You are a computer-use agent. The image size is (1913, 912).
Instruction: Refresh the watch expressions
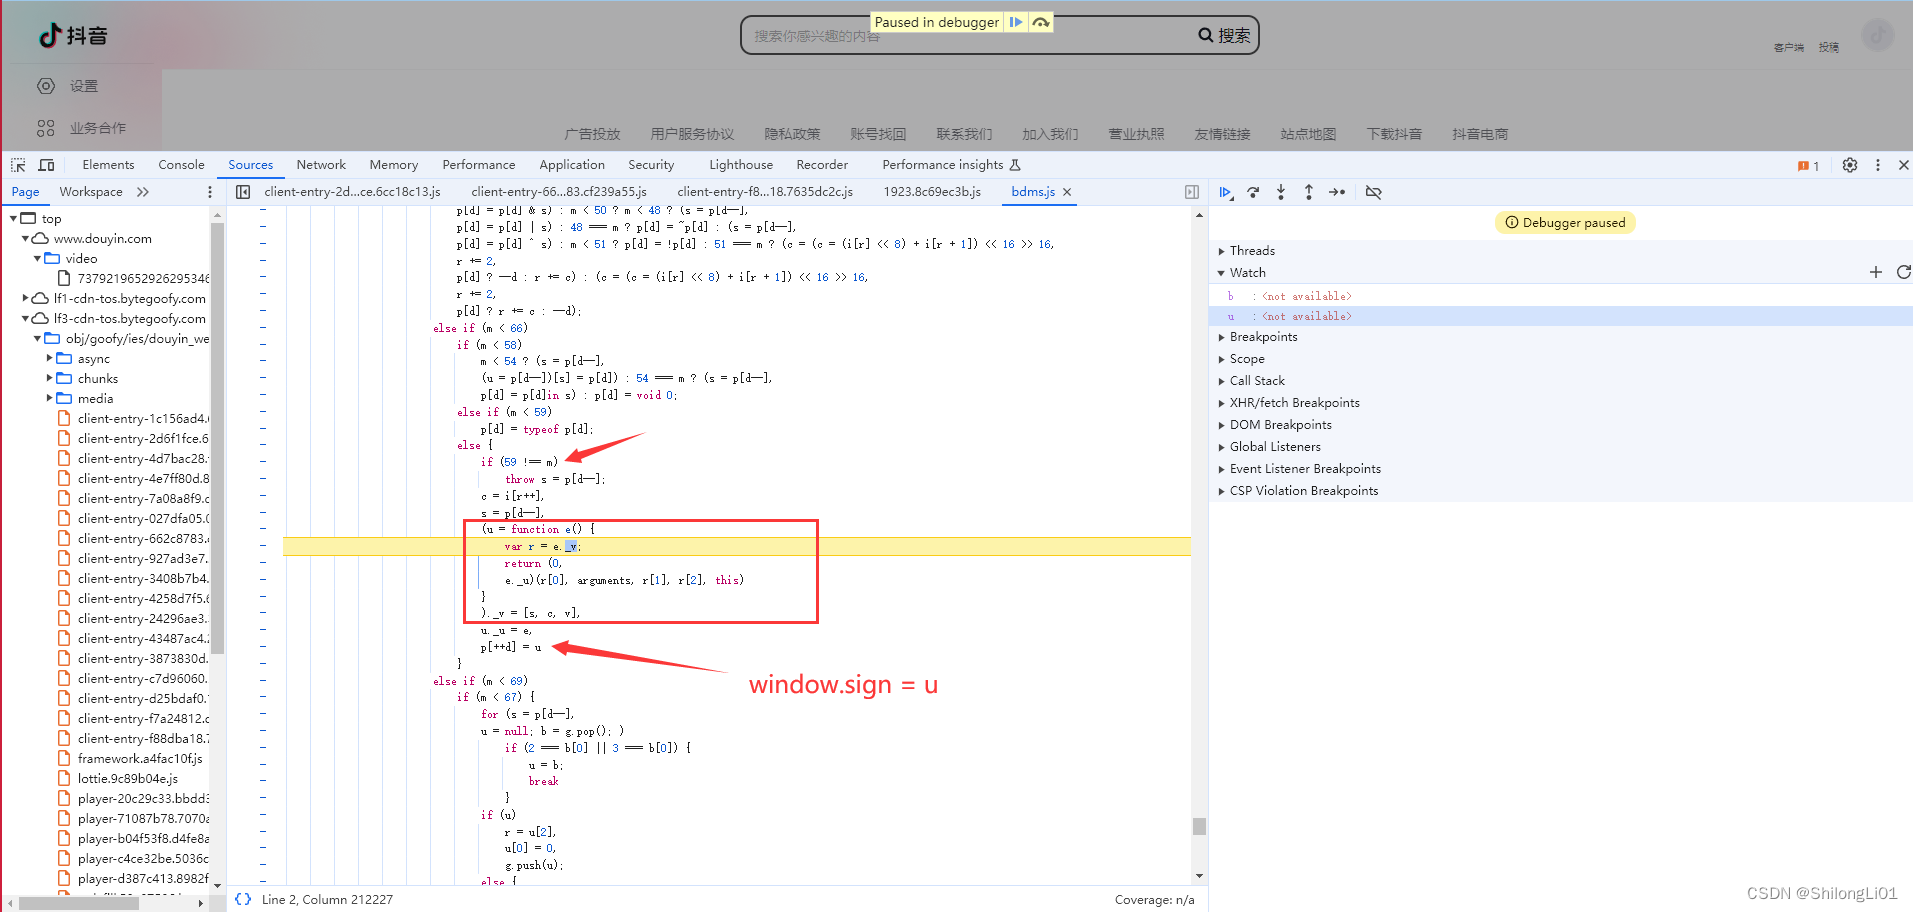[1903, 272]
